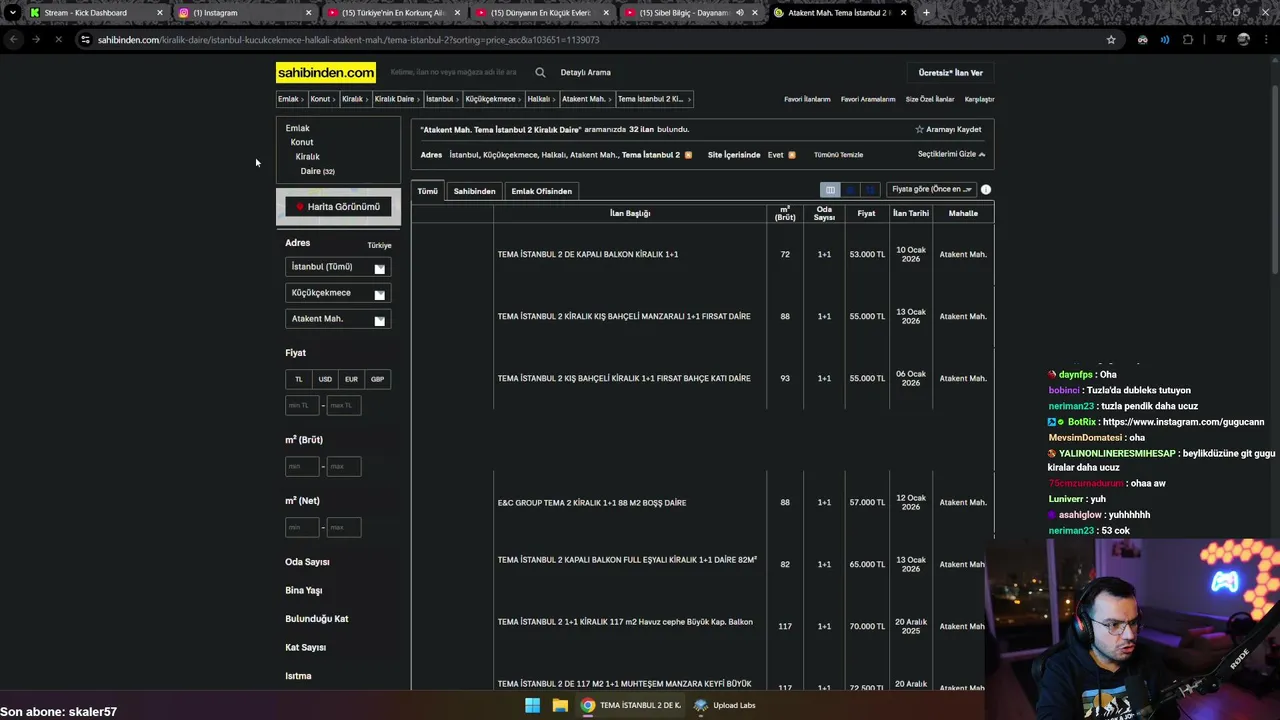Open listing TEMA İSTANBUL 2 DE KAPALI BALKON KİRALIK 1+1
This screenshot has height=720, width=1280.
588,254
